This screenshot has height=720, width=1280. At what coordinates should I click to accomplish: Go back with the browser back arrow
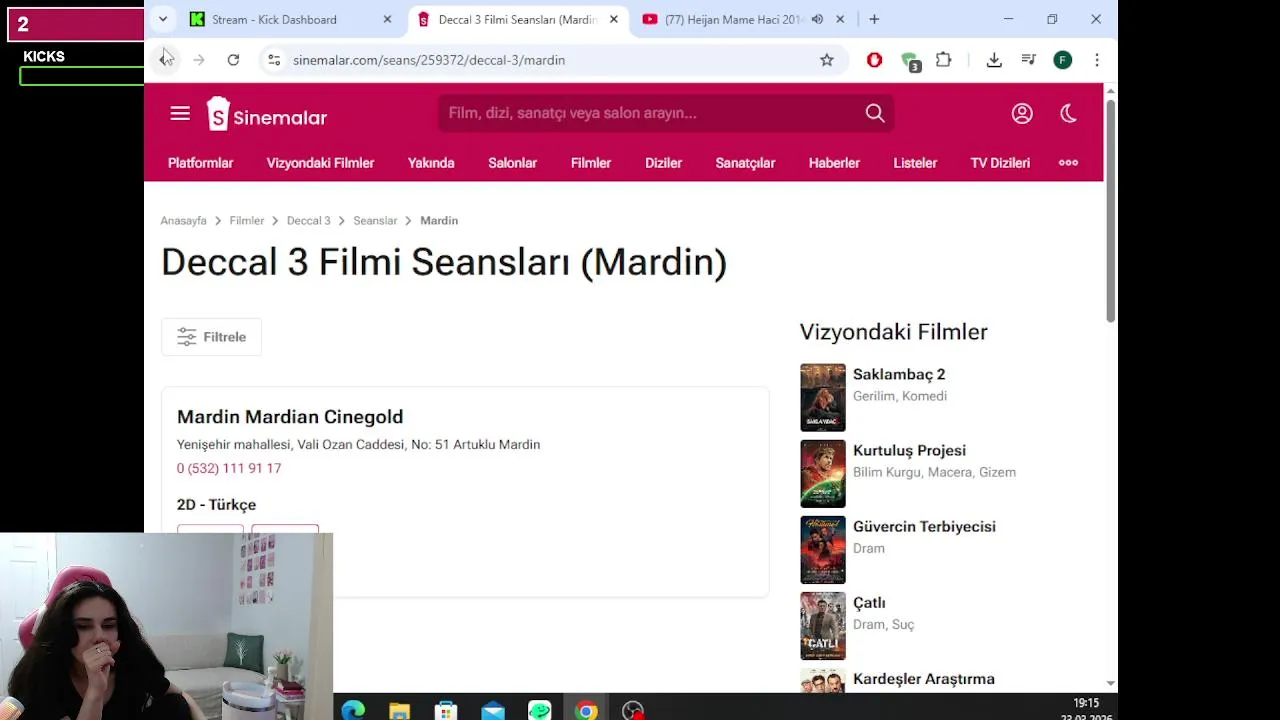[165, 60]
